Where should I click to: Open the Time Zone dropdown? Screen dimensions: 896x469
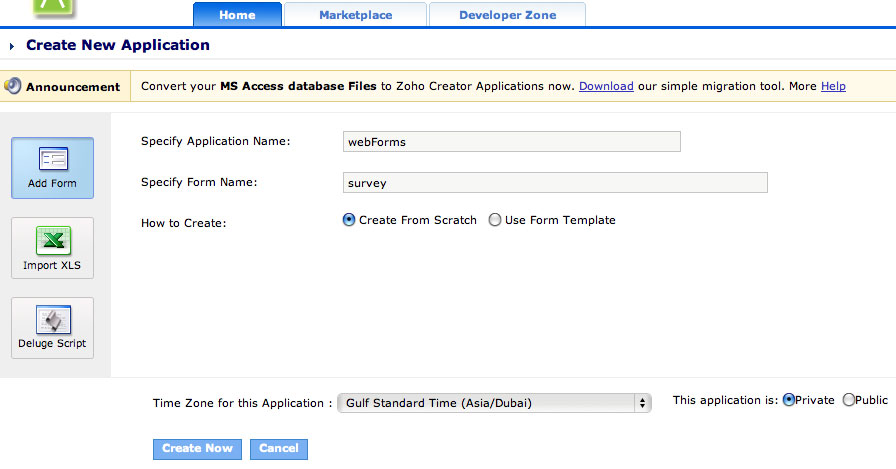tap(494, 403)
